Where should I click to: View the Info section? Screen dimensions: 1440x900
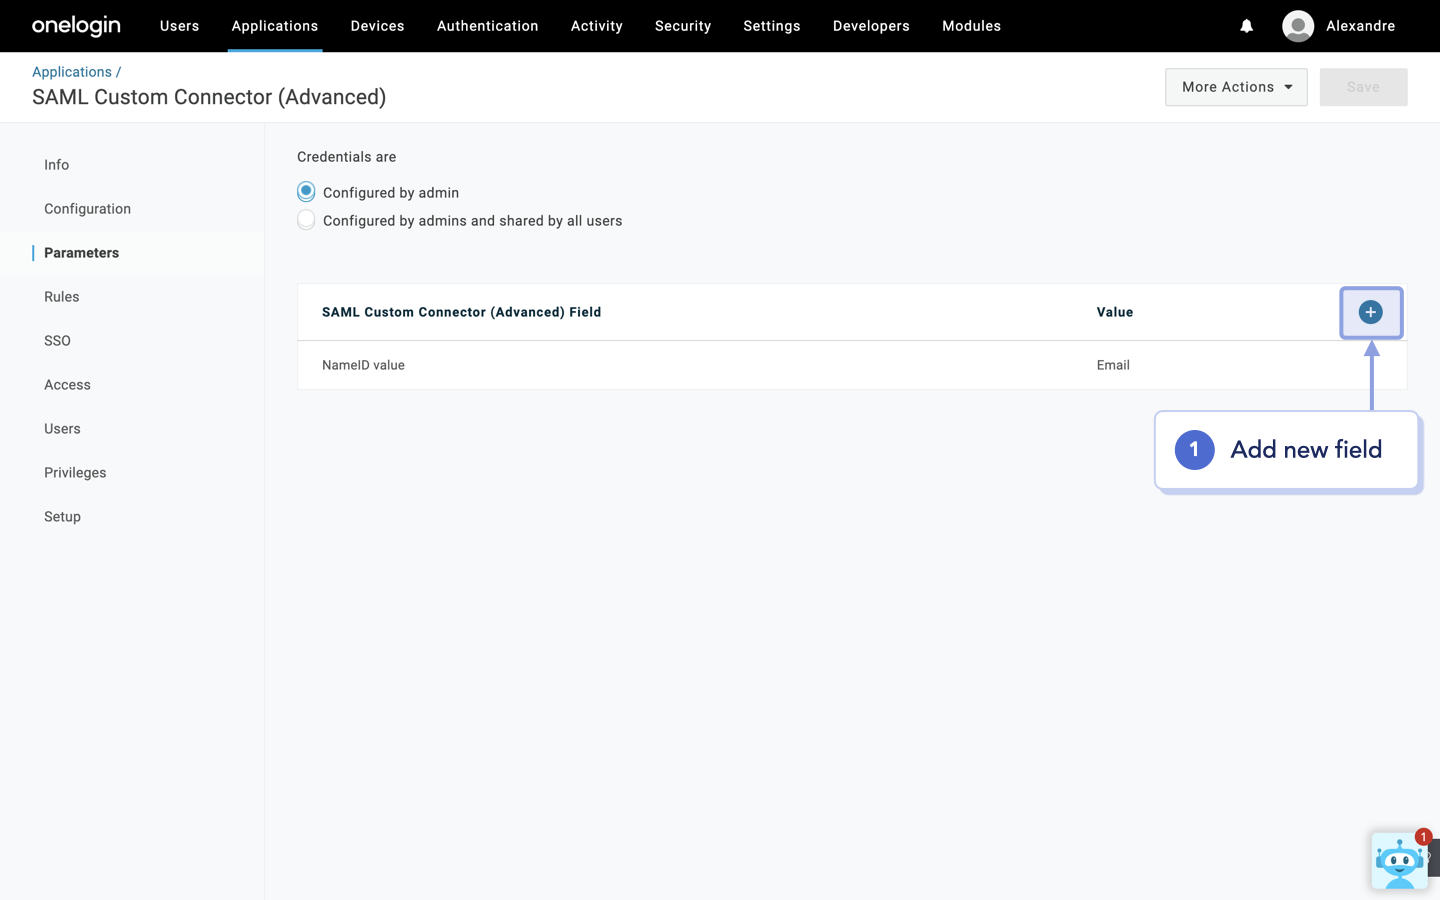click(56, 164)
